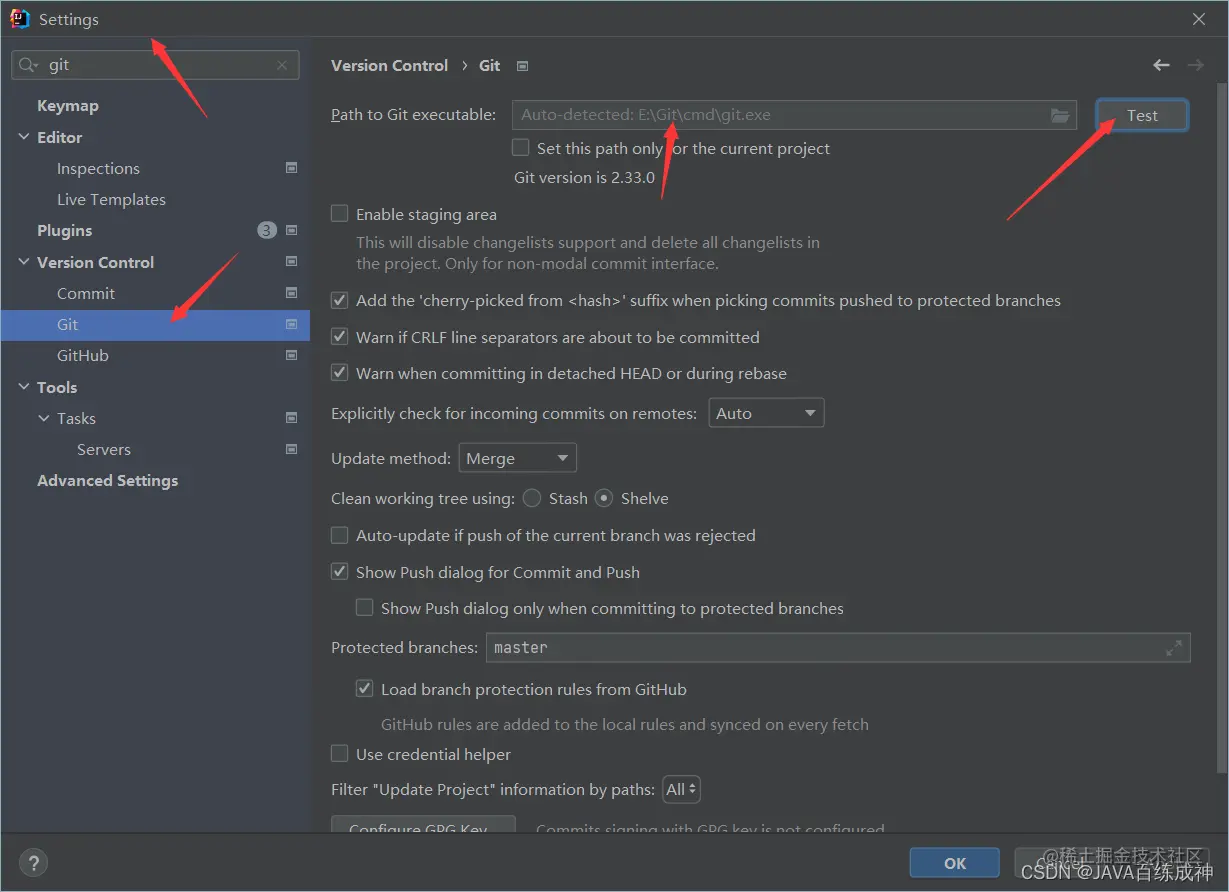Enable Auto-update if push was rejected
This screenshot has height=892, width=1229.
(x=340, y=535)
